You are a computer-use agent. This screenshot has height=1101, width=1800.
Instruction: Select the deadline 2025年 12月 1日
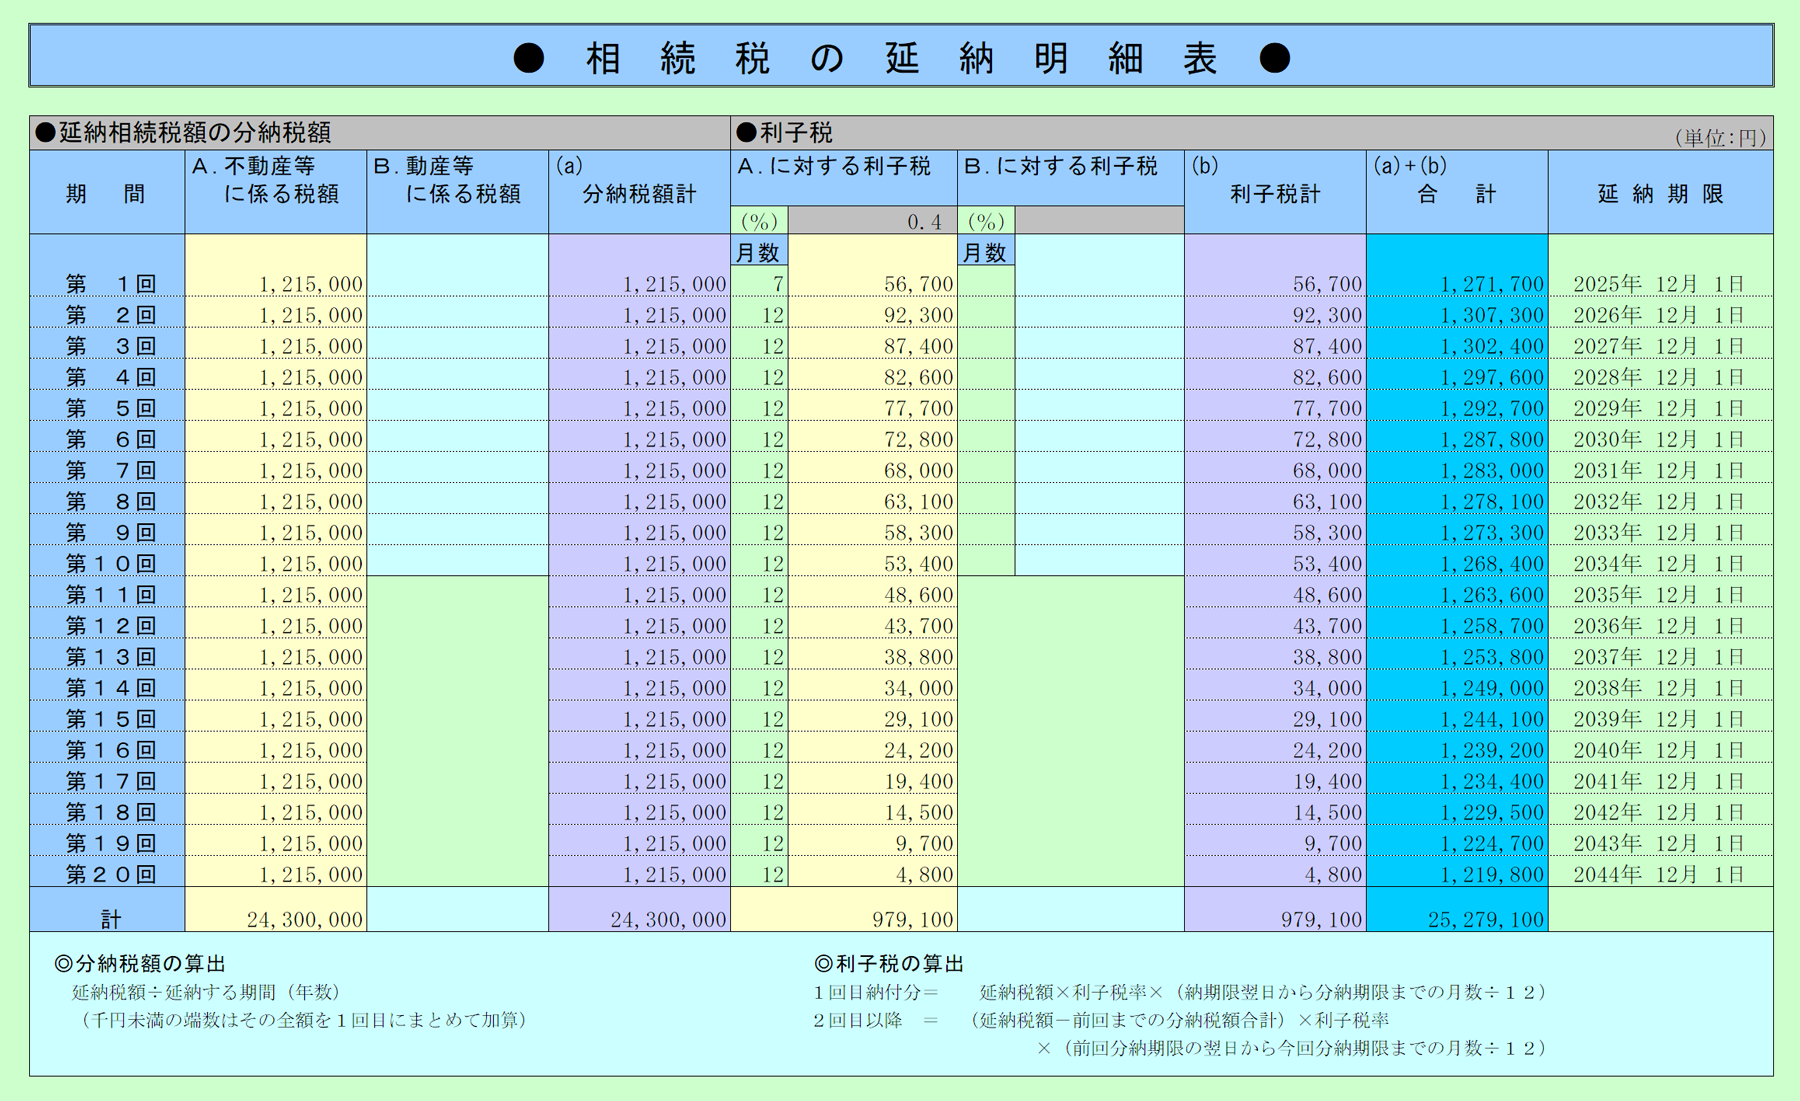pos(1661,284)
